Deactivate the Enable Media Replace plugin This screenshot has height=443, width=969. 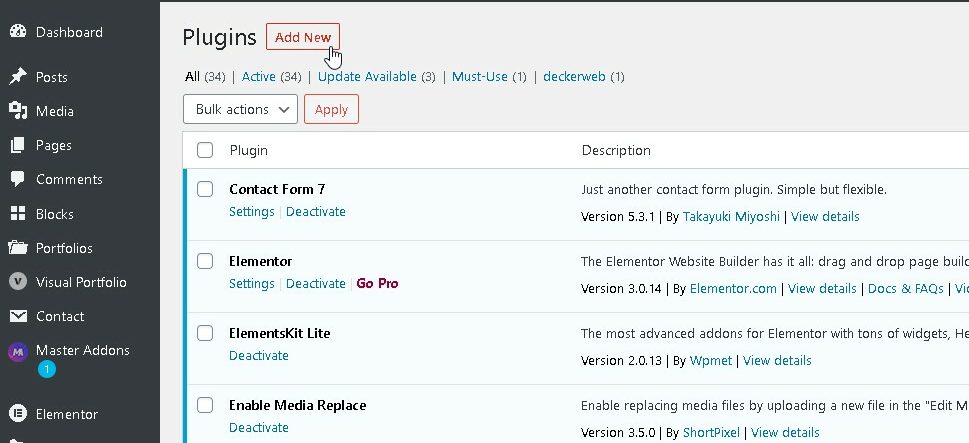pos(259,427)
